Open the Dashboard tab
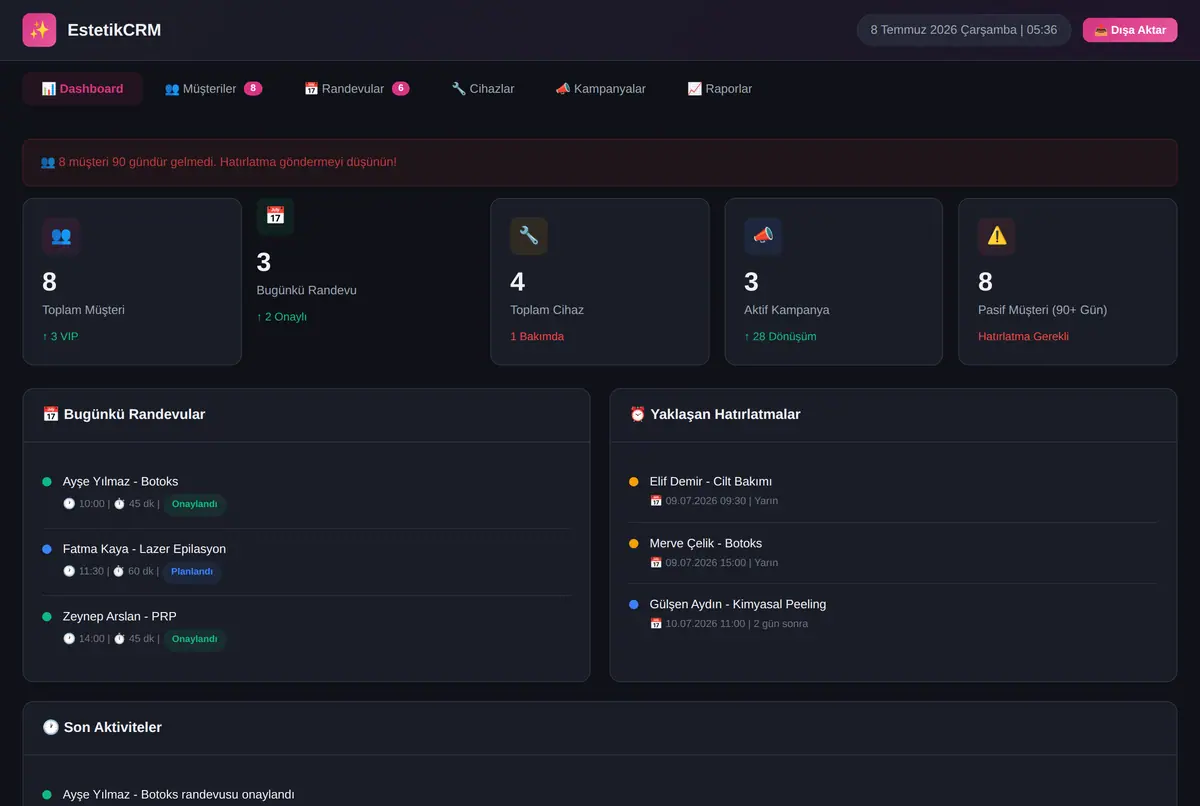The width and height of the screenshot is (1200, 806). click(x=82, y=89)
